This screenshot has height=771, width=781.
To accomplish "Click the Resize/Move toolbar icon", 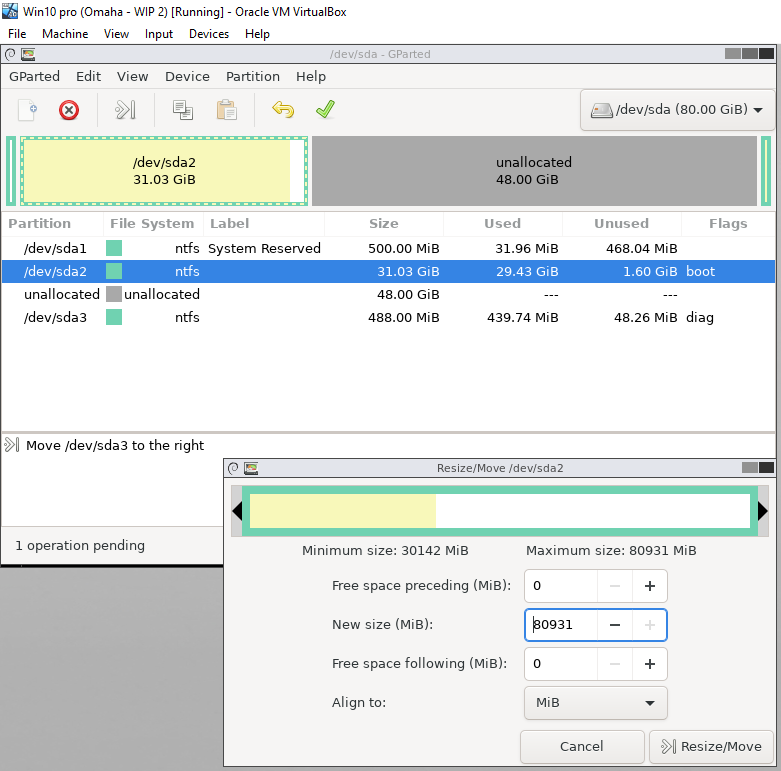I will click(x=125, y=110).
